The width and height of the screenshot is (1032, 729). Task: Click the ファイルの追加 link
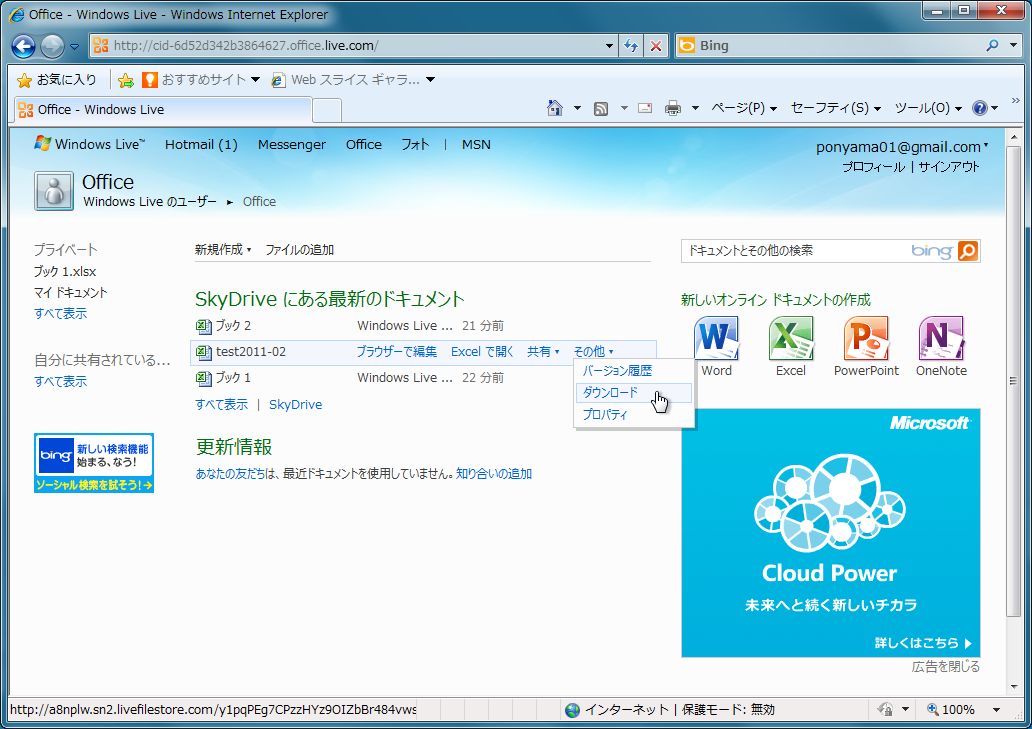(299, 250)
